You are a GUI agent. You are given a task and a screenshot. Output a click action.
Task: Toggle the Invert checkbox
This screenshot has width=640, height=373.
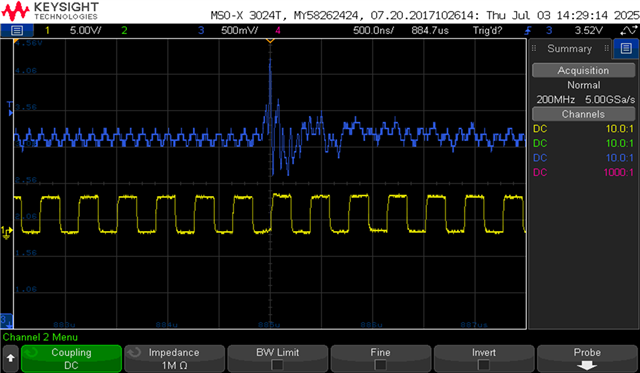point(483,364)
